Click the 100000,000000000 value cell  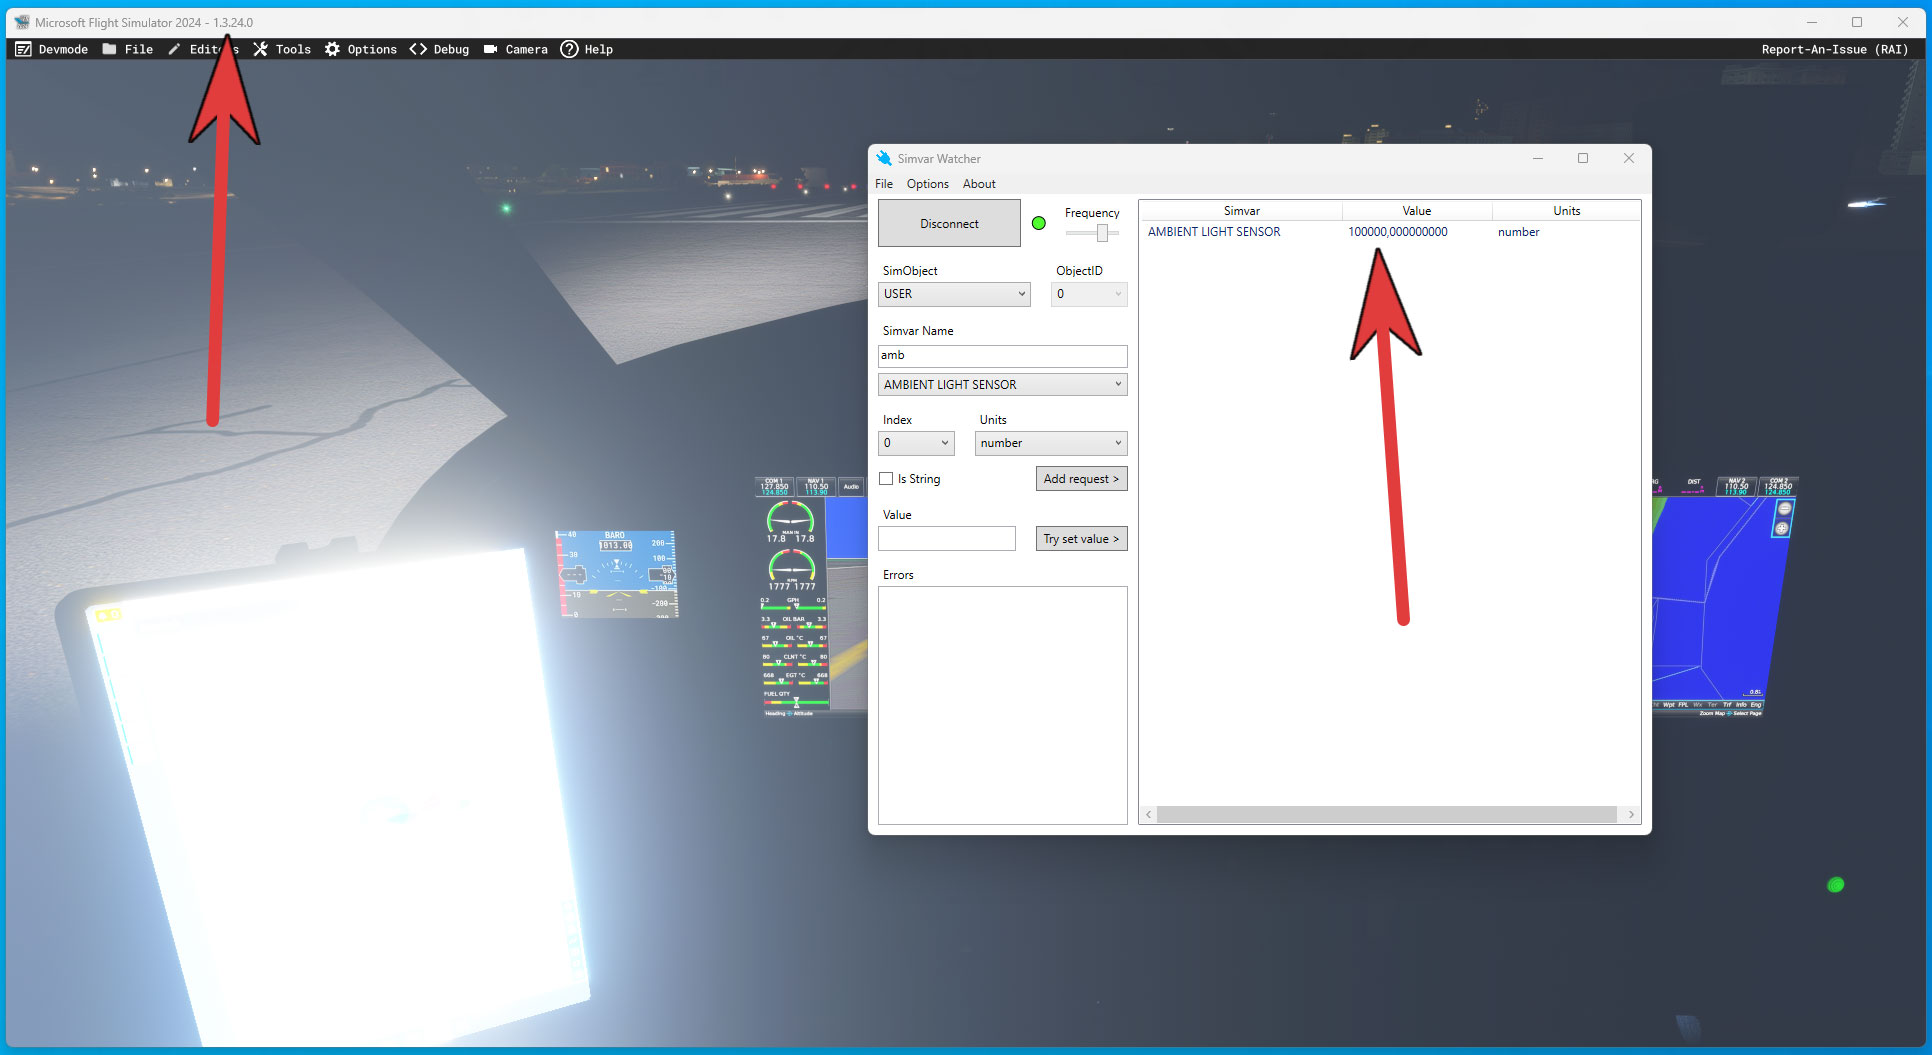(x=1397, y=232)
